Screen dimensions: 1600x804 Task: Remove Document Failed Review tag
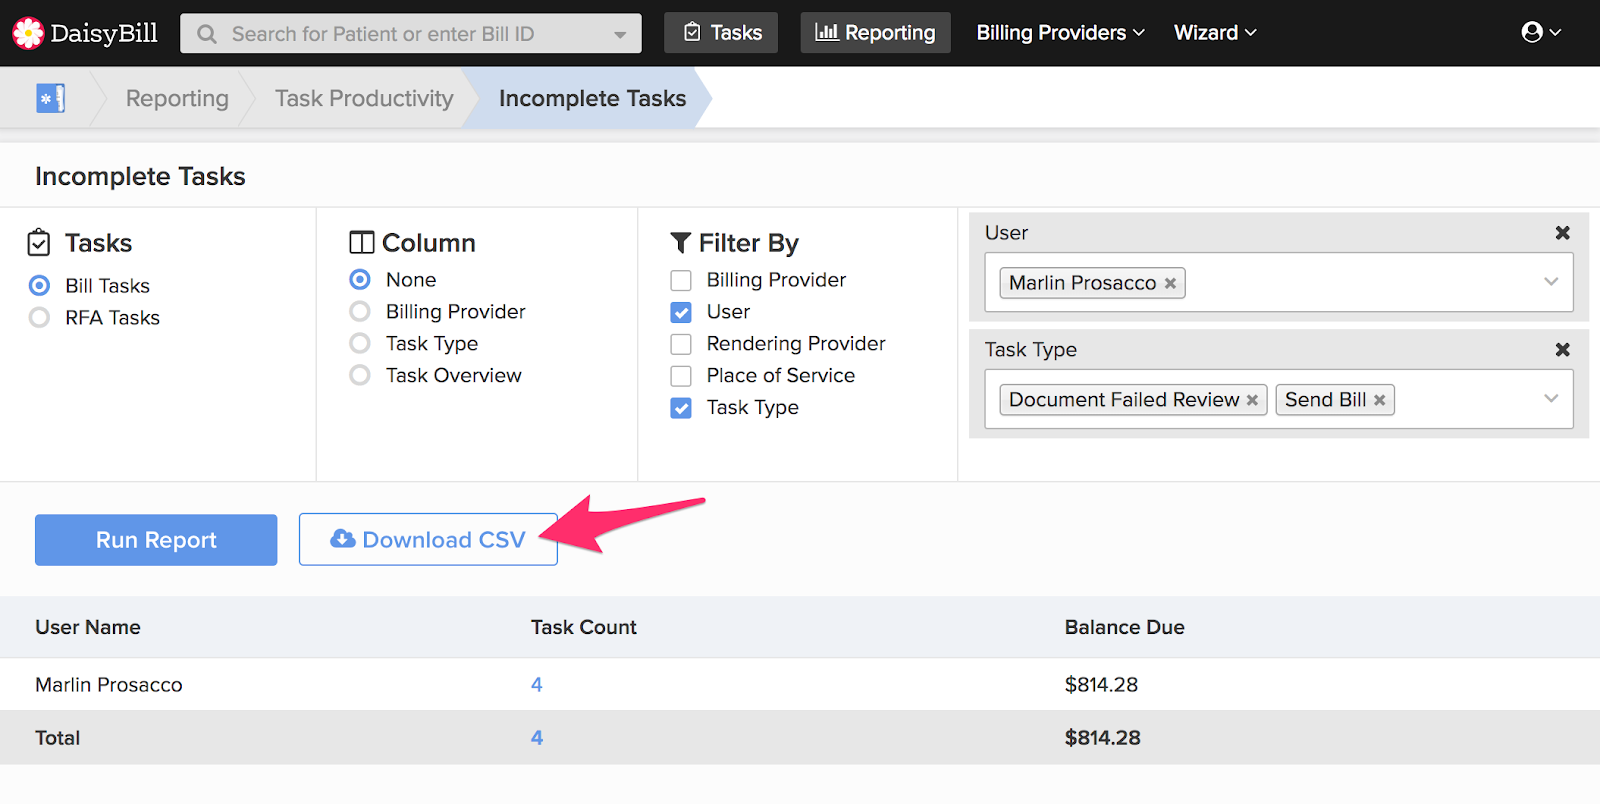click(x=1252, y=400)
